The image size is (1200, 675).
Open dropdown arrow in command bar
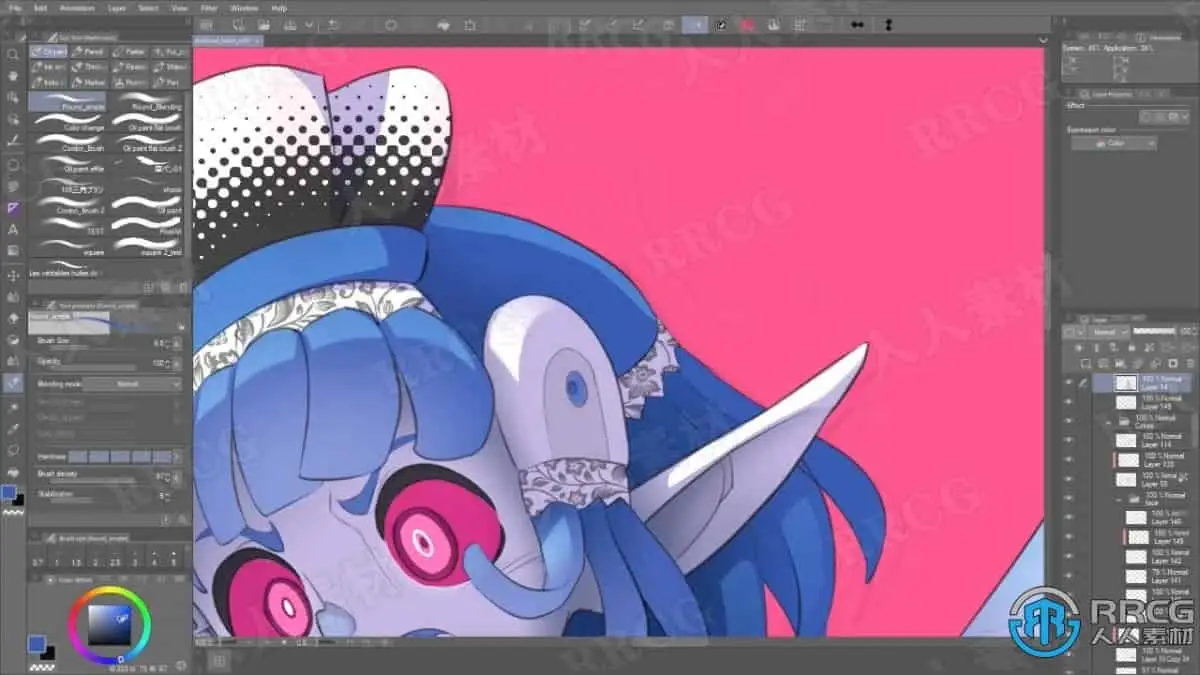click(309, 24)
